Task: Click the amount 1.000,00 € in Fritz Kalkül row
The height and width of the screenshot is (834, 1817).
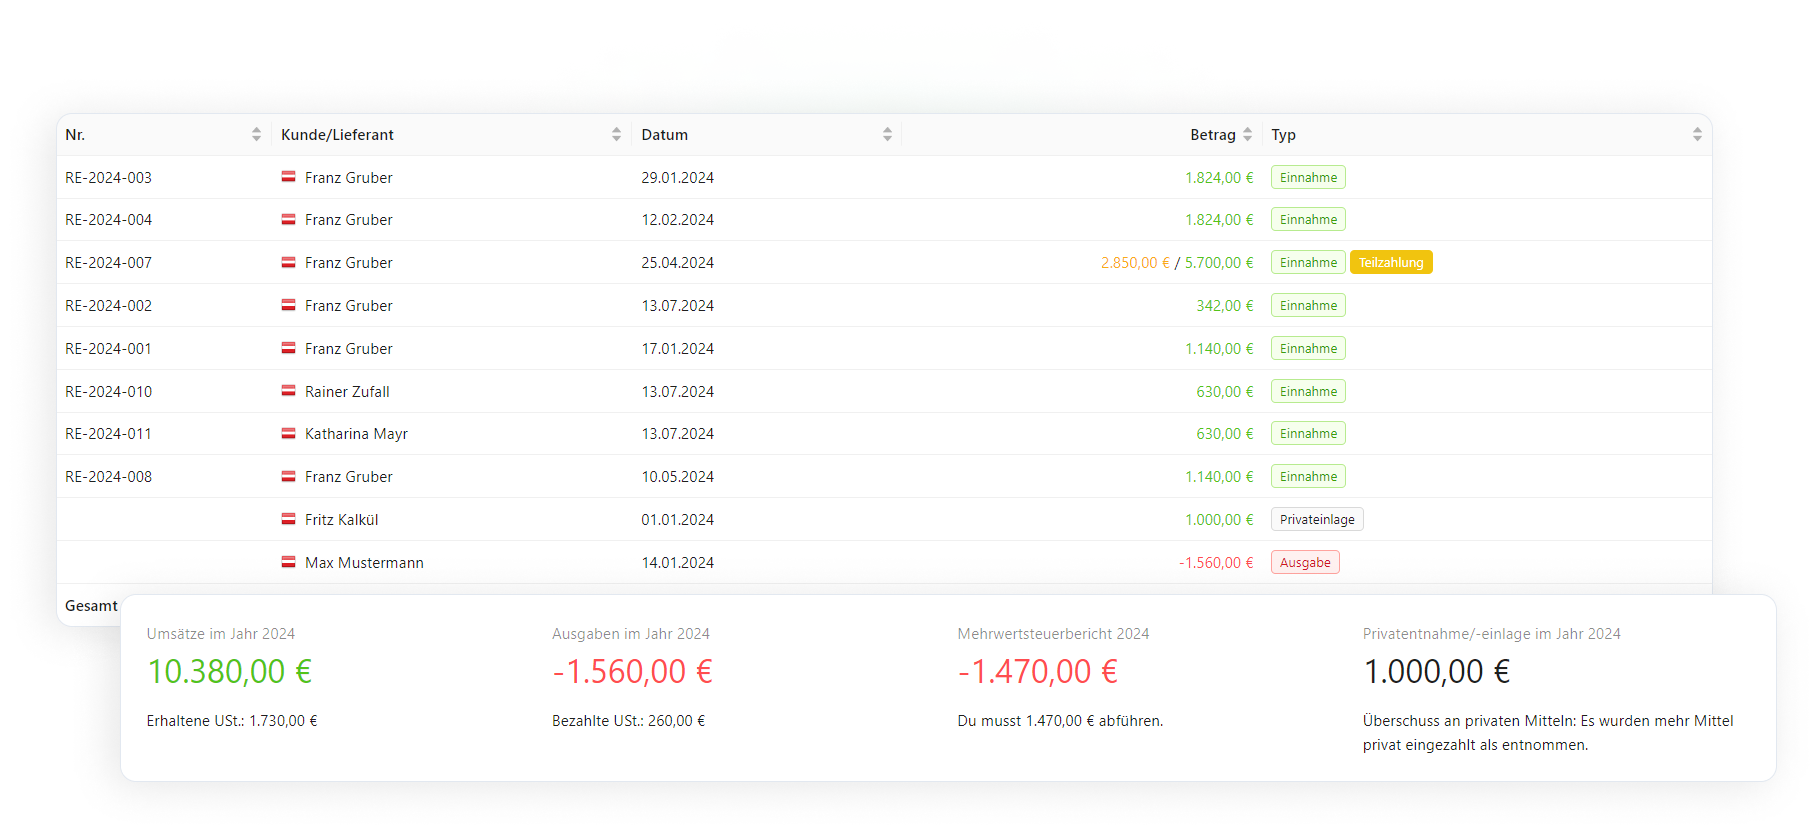Action: click(x=1219, y=520)
